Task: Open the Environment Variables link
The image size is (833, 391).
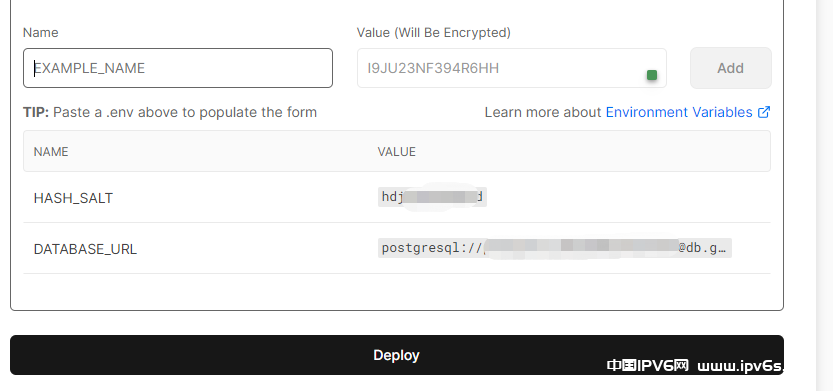Action: pos(679,112)
